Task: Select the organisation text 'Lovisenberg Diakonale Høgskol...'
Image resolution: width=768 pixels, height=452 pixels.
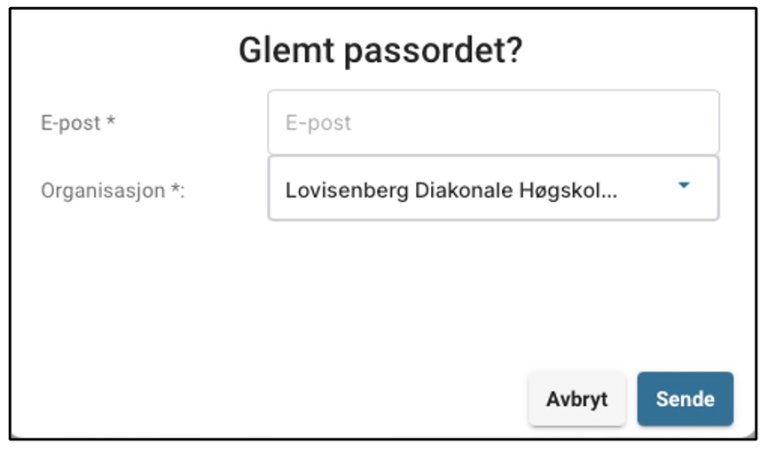Action: (451, 189)
